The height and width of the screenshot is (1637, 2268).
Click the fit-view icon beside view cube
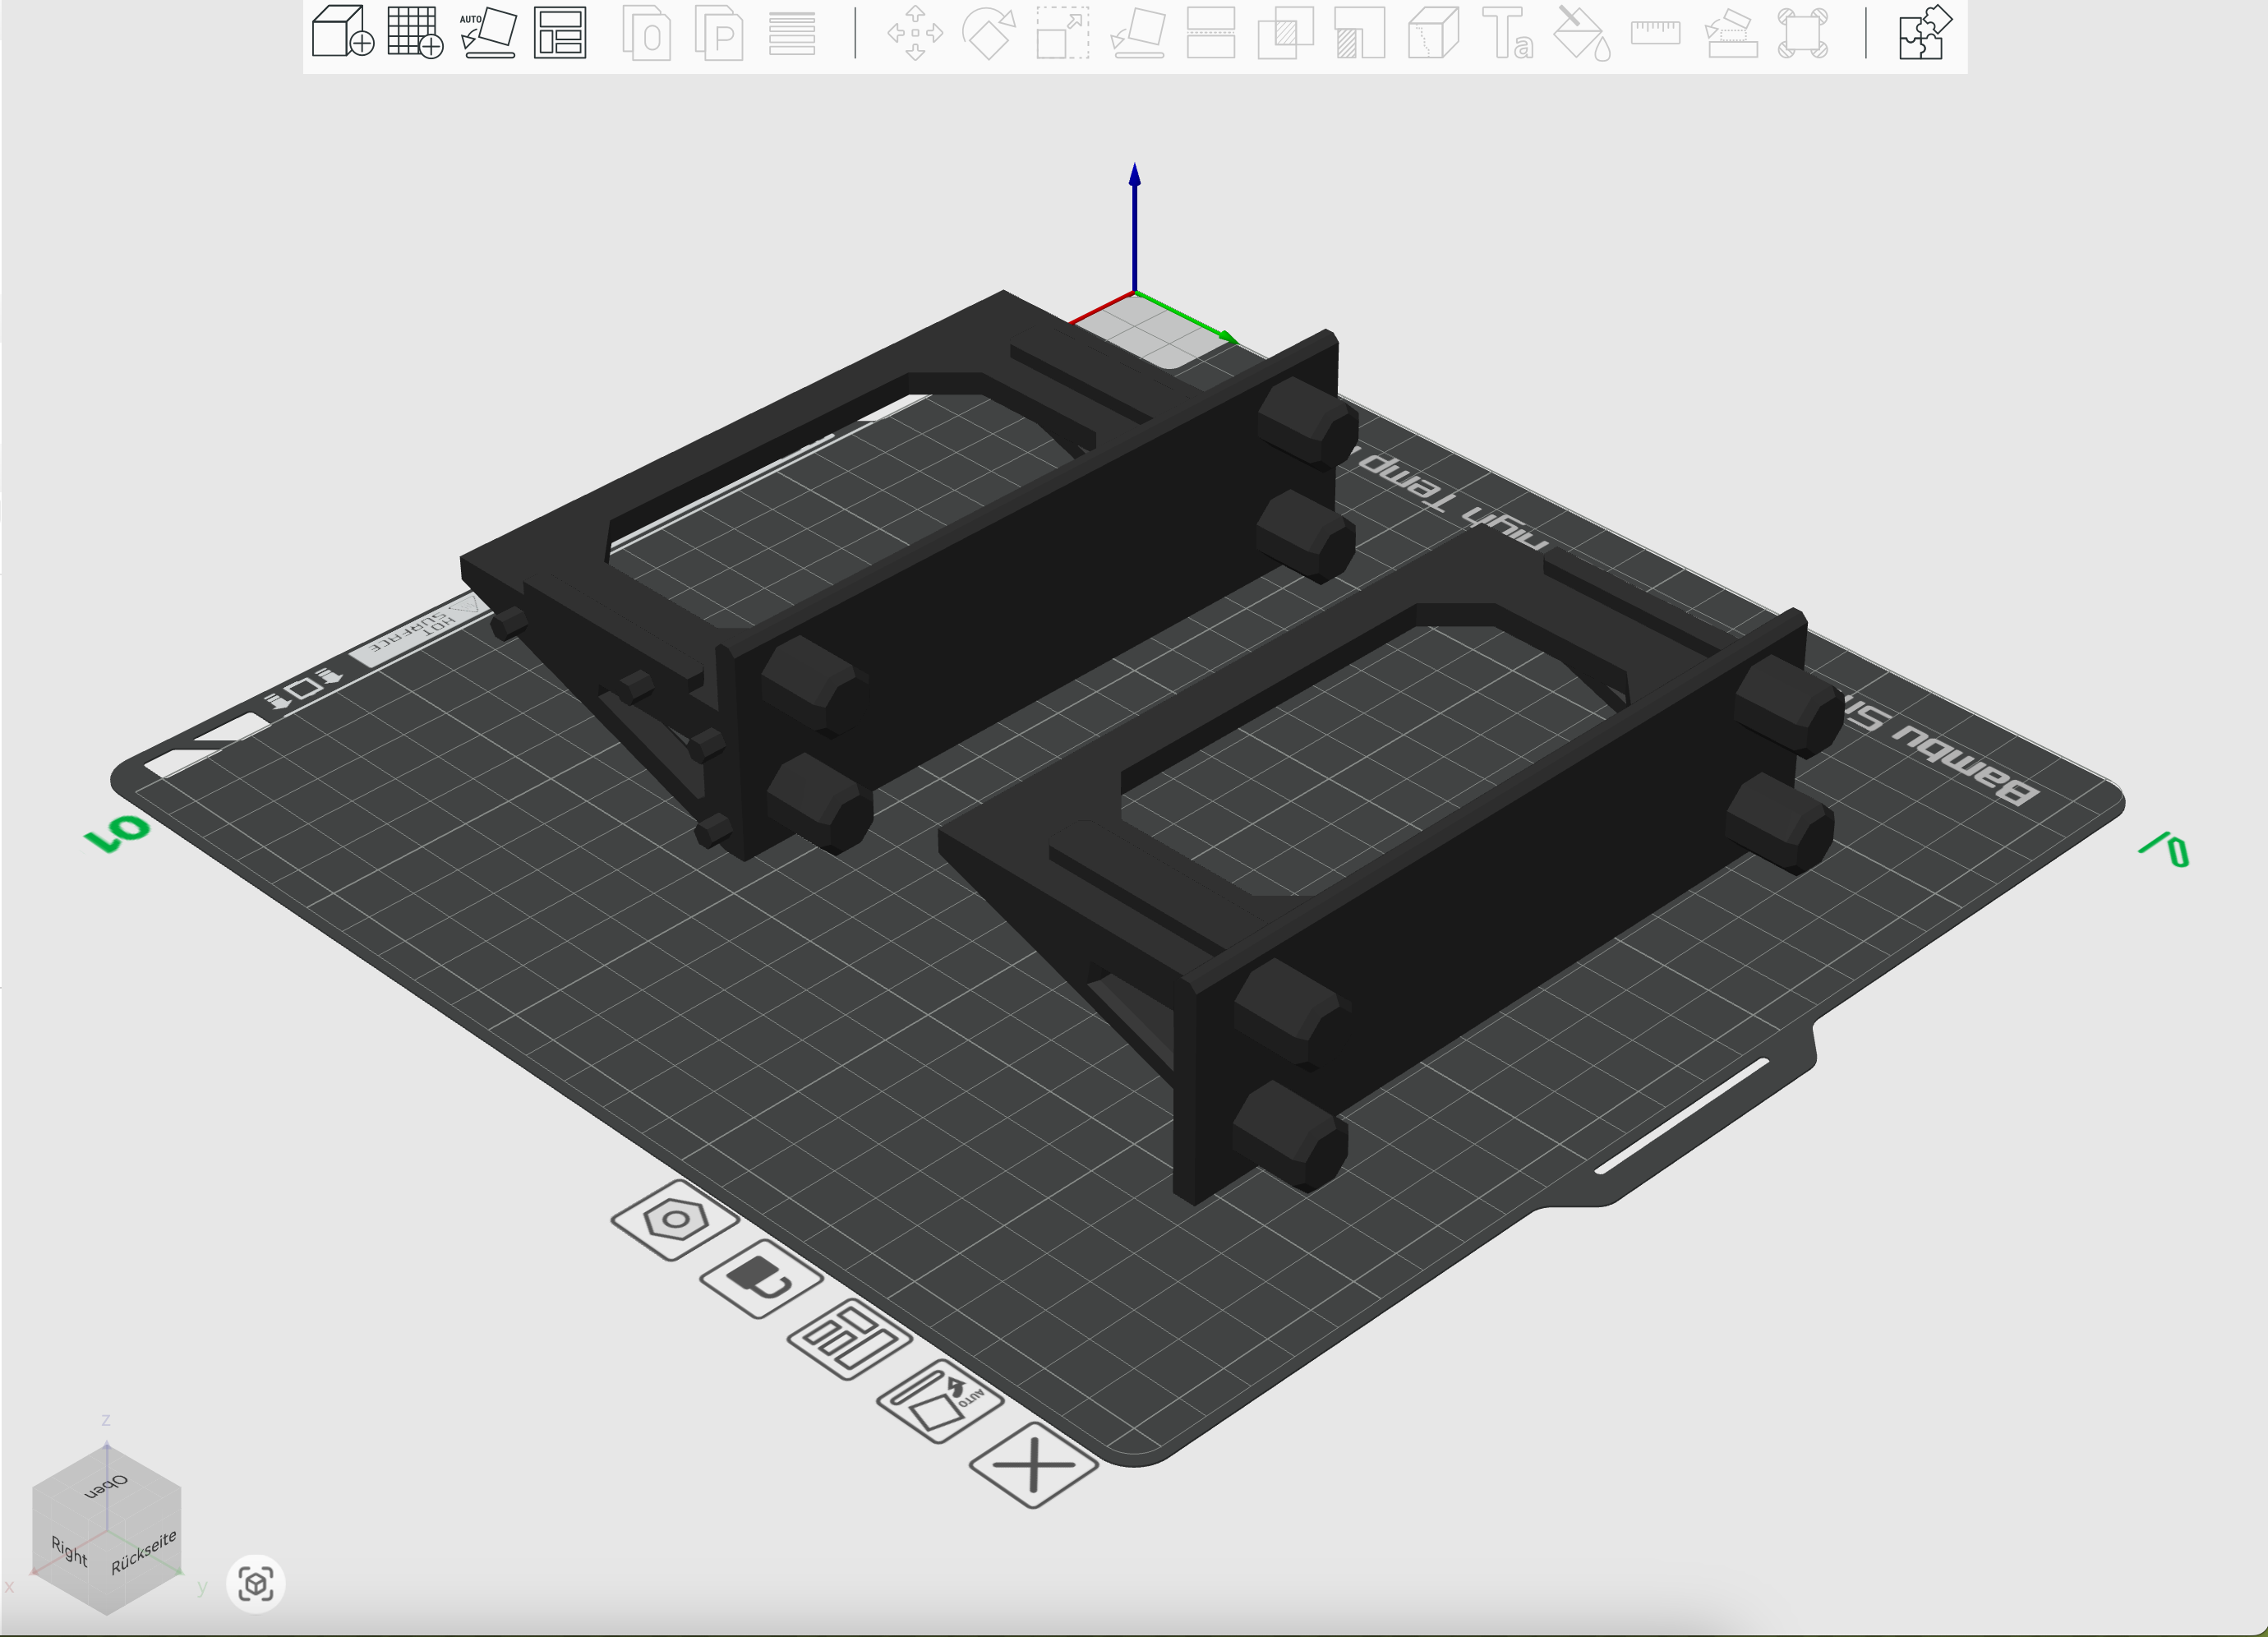coord(256,1583)
